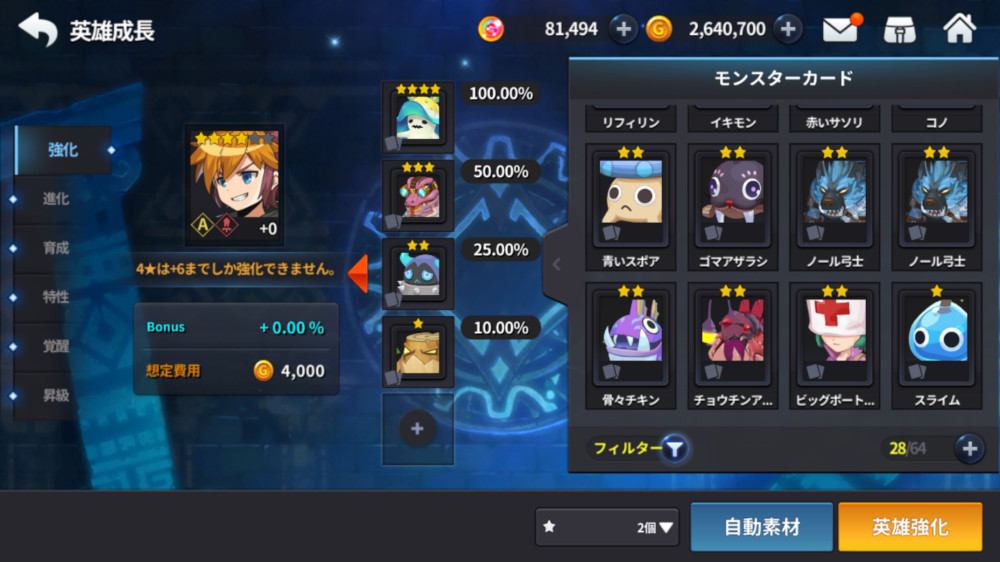Go back with the return arrow
Viewport: 1000px width, 562px height.
point(38,29)
